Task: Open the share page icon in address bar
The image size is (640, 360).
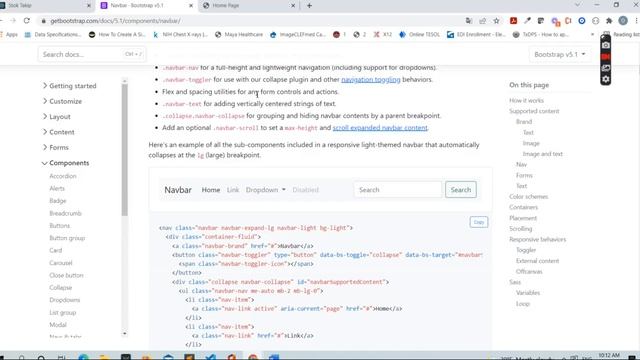Action: pyautogui.click(x=482, y=21)
